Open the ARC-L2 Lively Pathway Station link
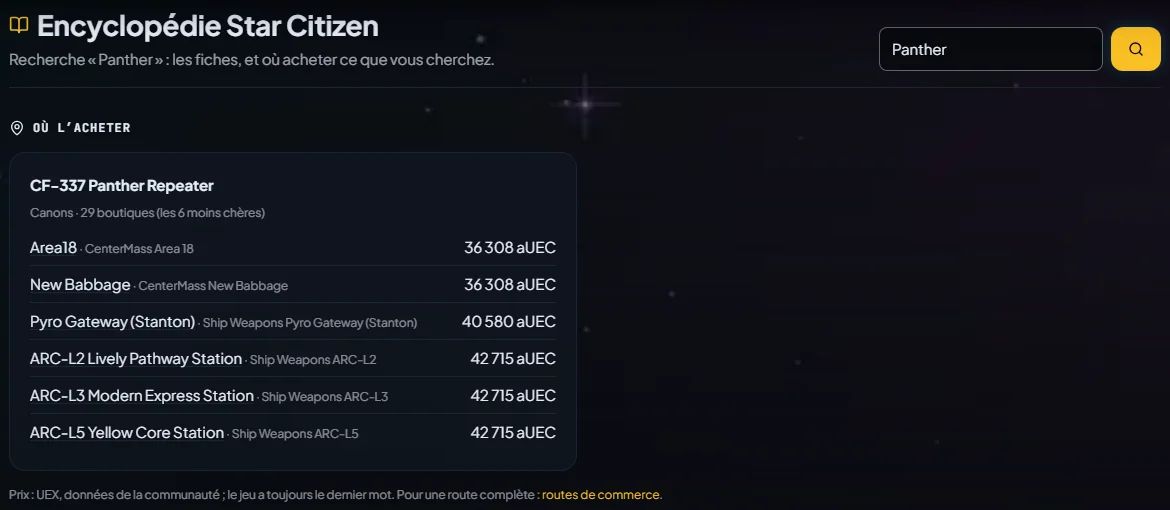 136,359
